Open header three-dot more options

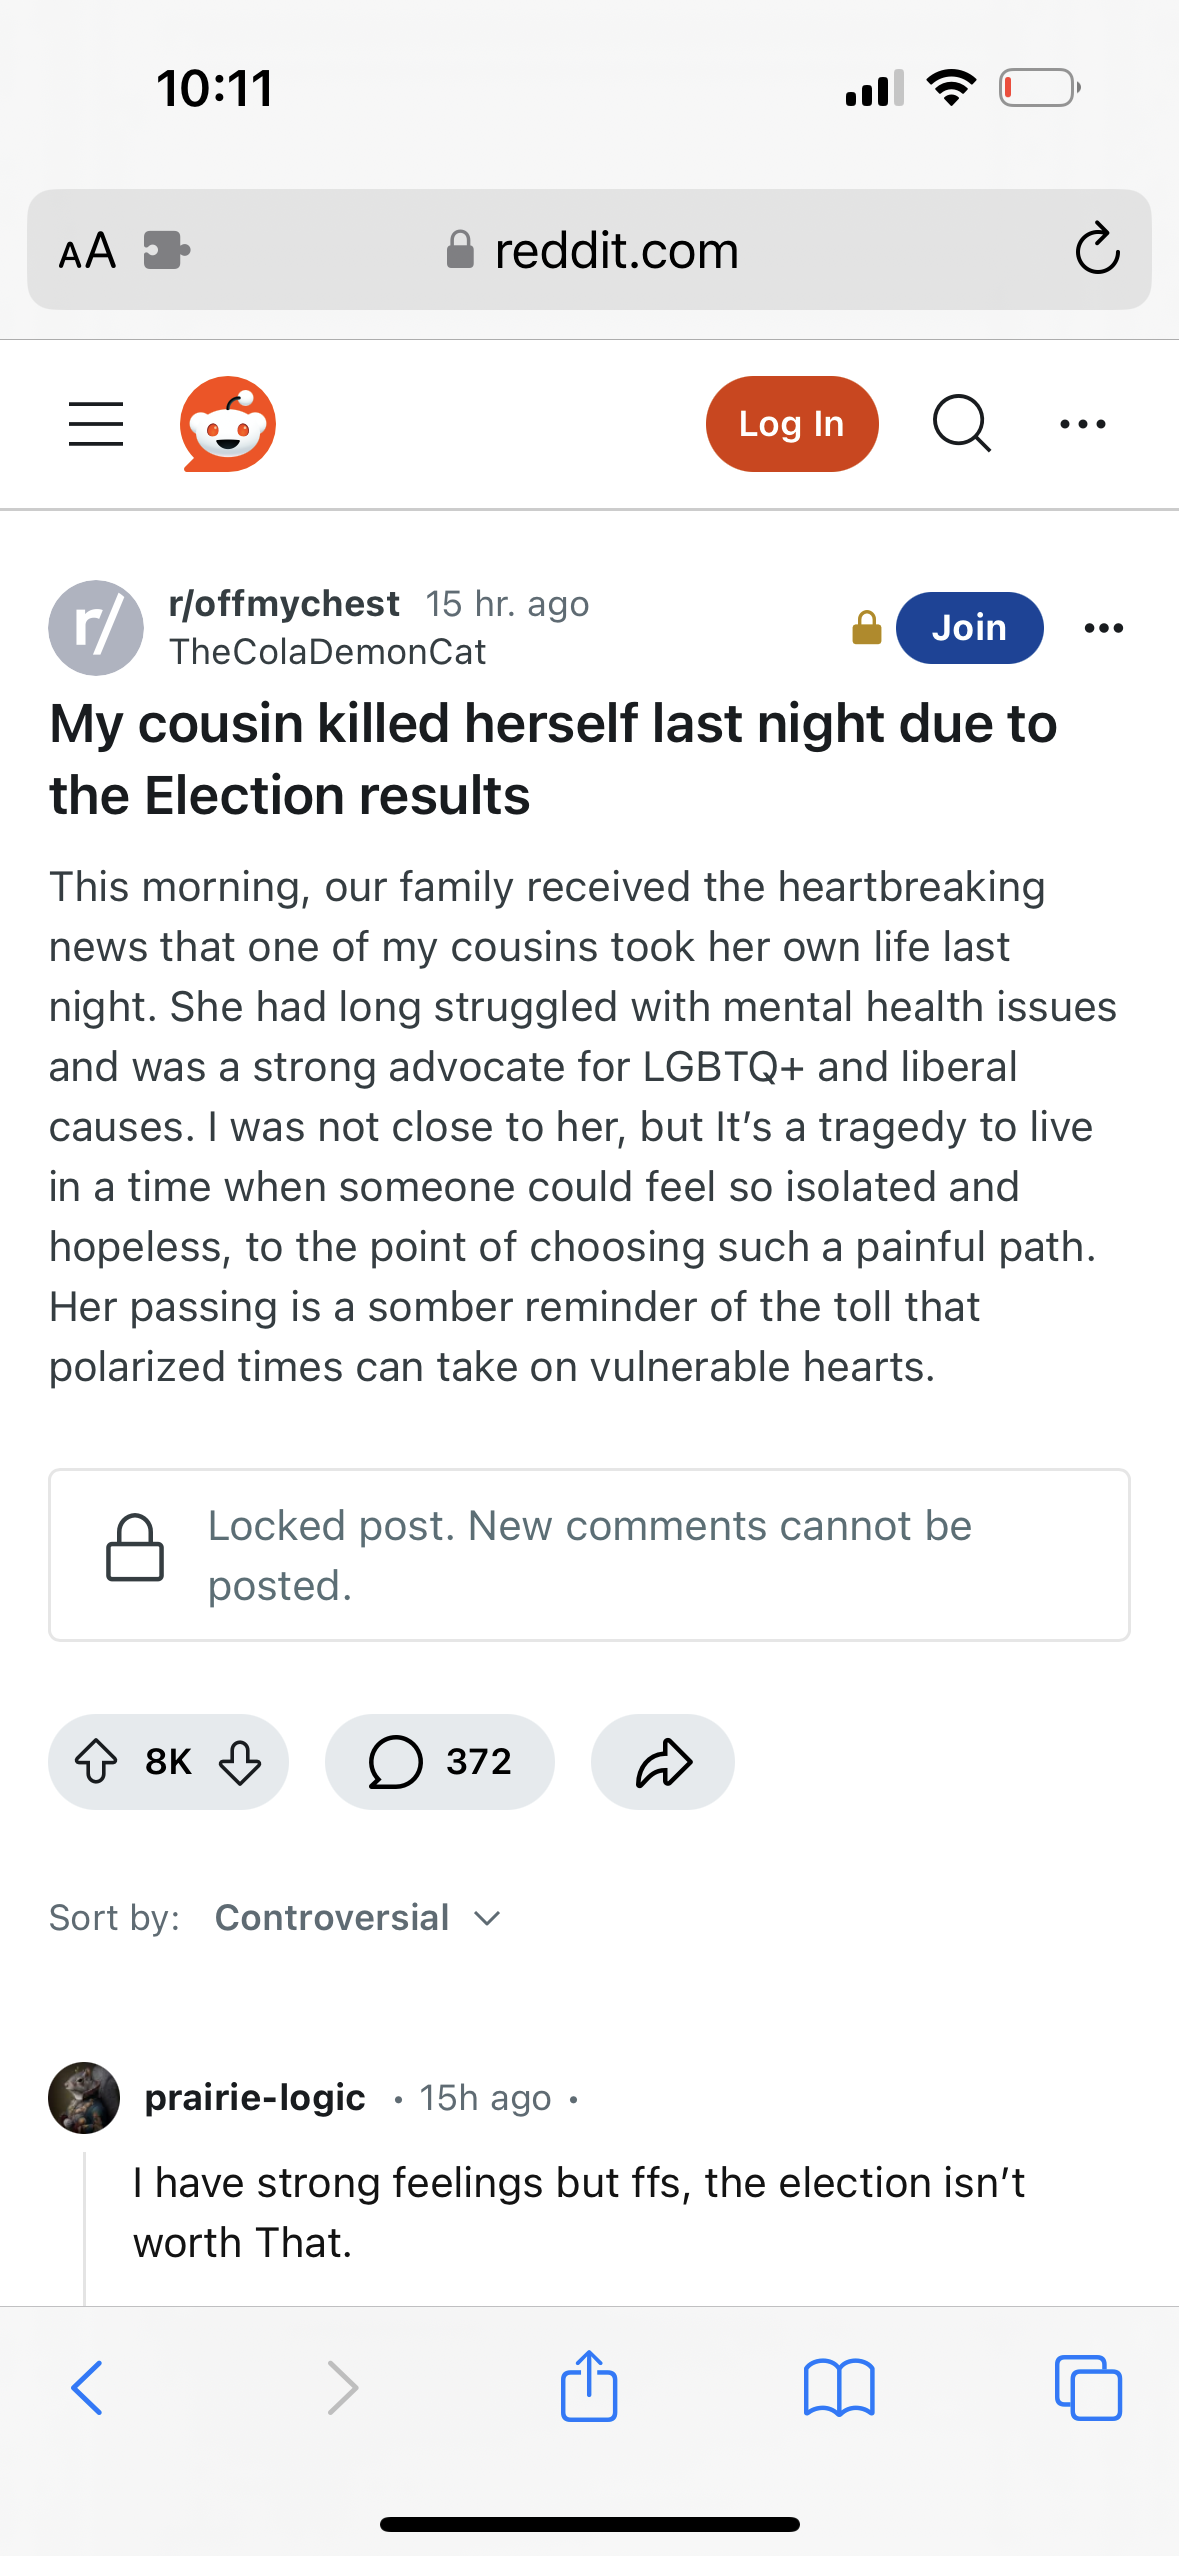tap(1082, 424)
